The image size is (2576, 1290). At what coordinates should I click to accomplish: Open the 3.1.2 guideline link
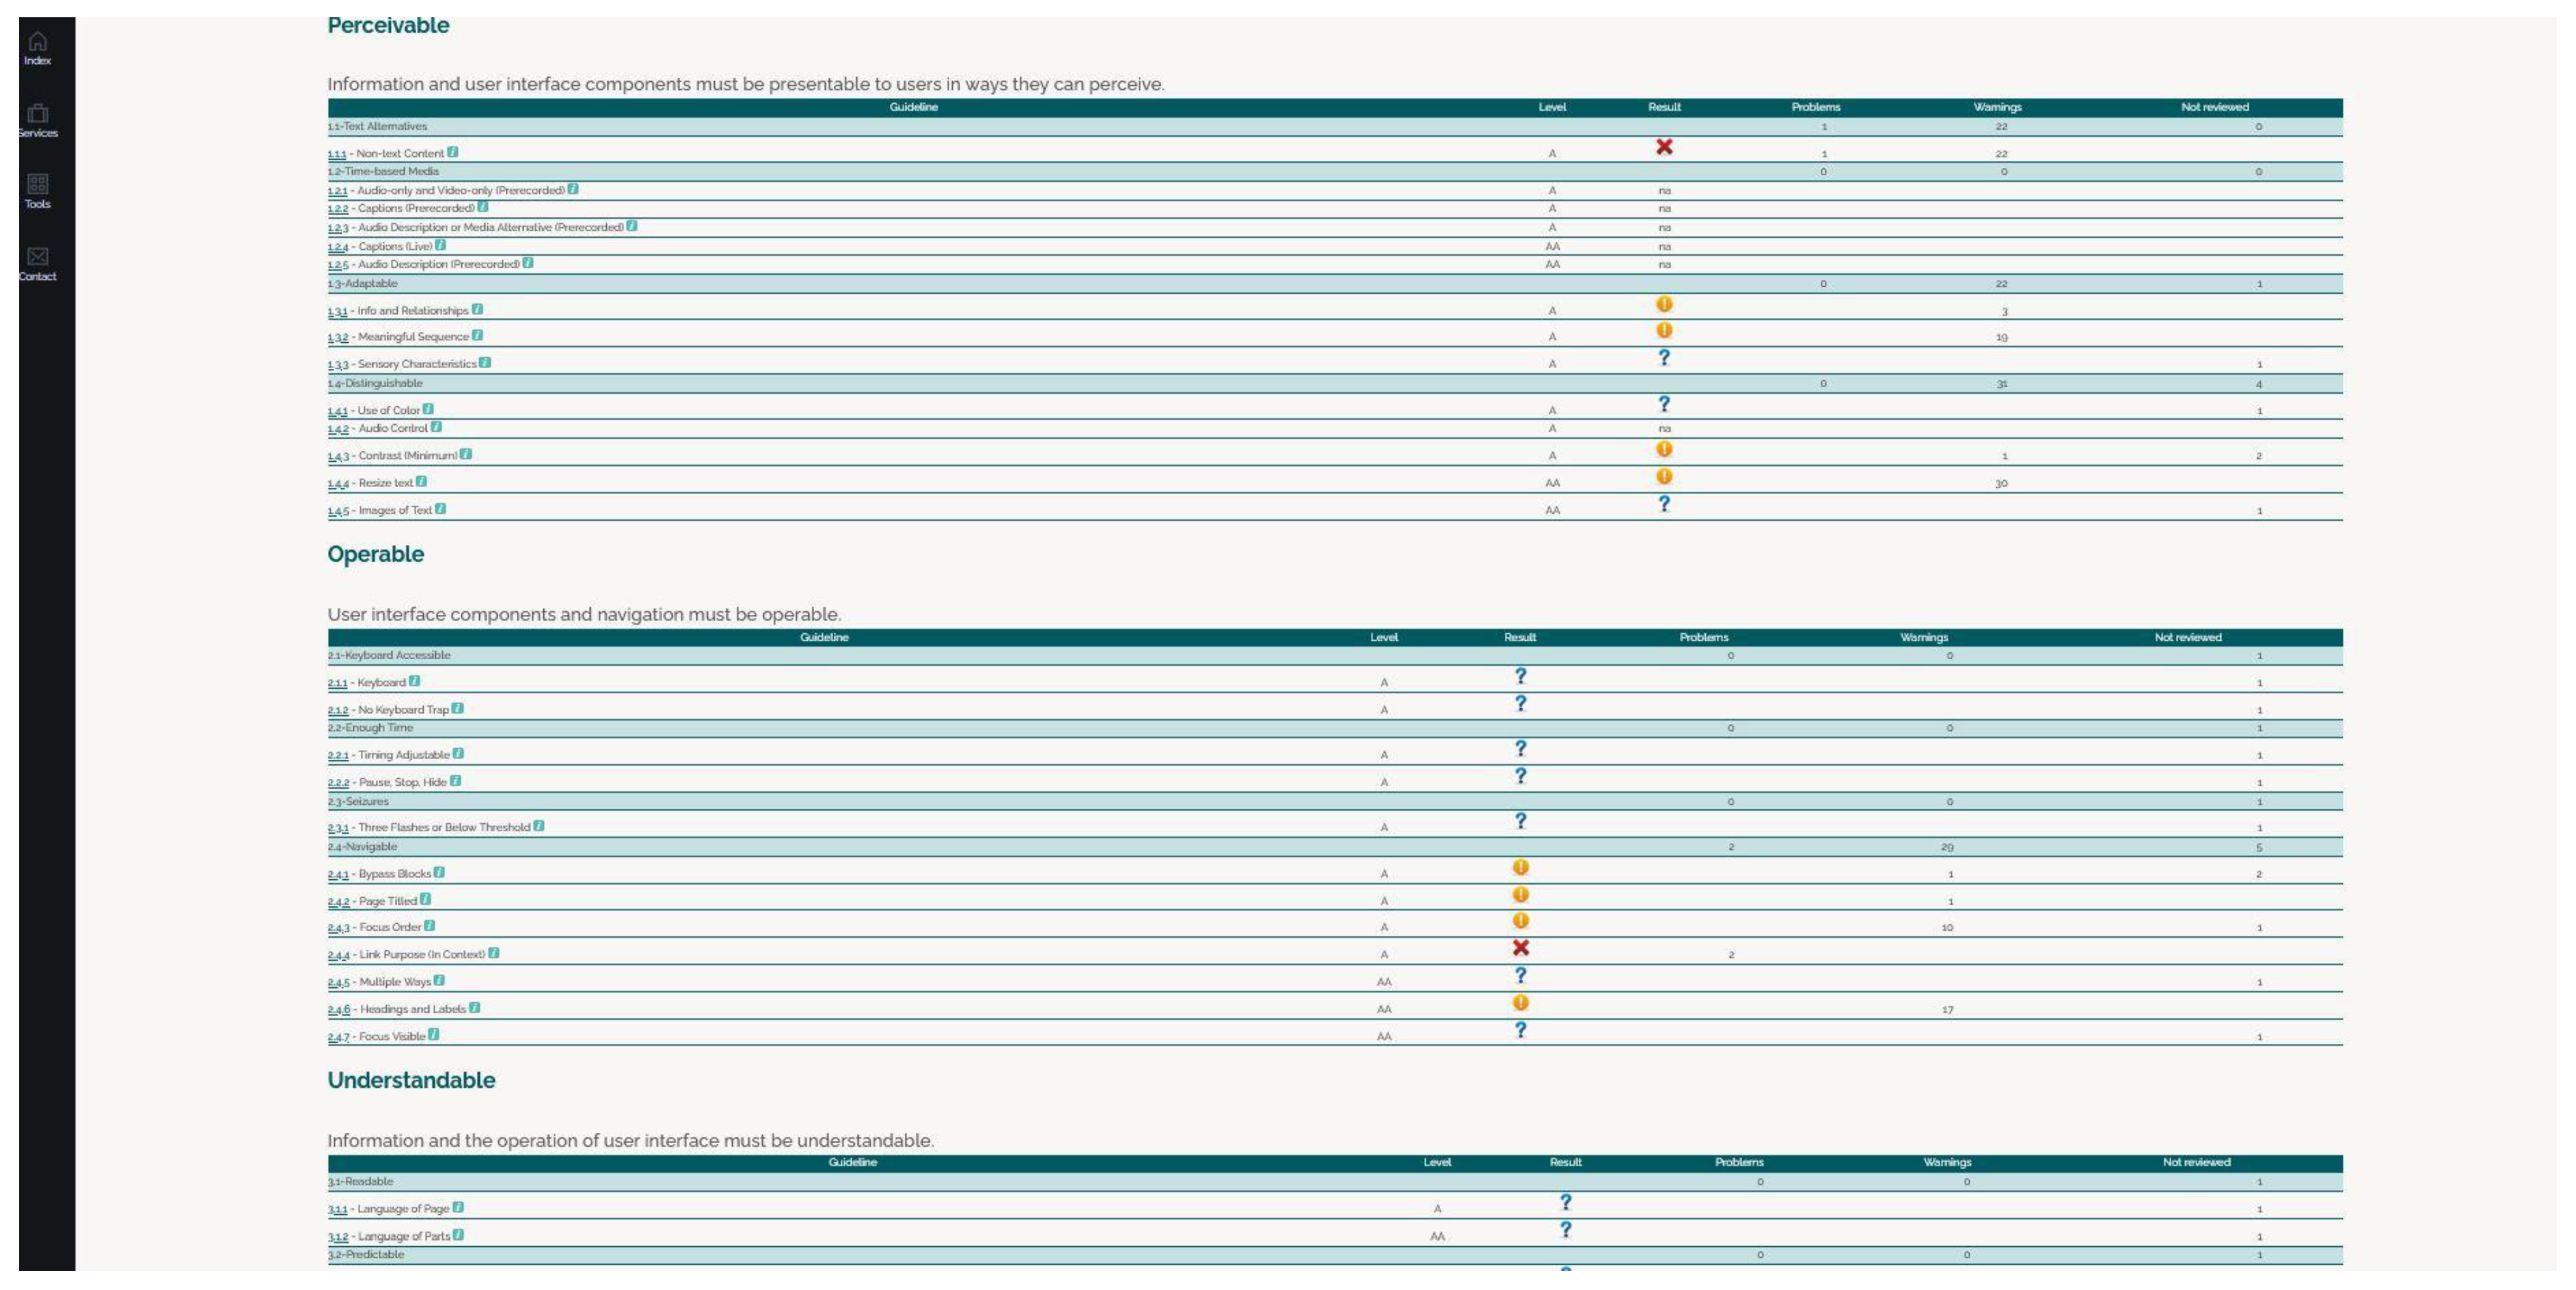coord(338,1237)
